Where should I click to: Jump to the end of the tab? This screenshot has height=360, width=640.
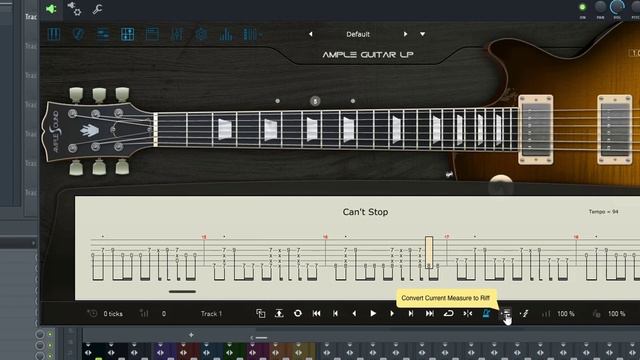point(429,313)
